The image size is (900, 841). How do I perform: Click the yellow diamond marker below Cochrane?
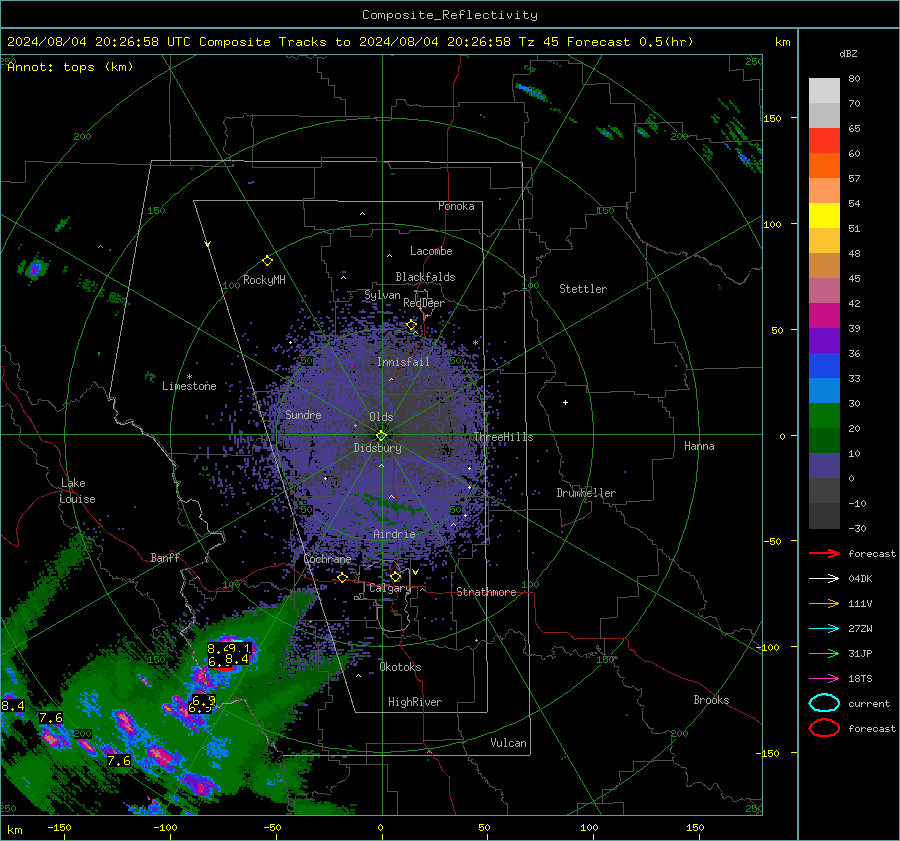343,578
